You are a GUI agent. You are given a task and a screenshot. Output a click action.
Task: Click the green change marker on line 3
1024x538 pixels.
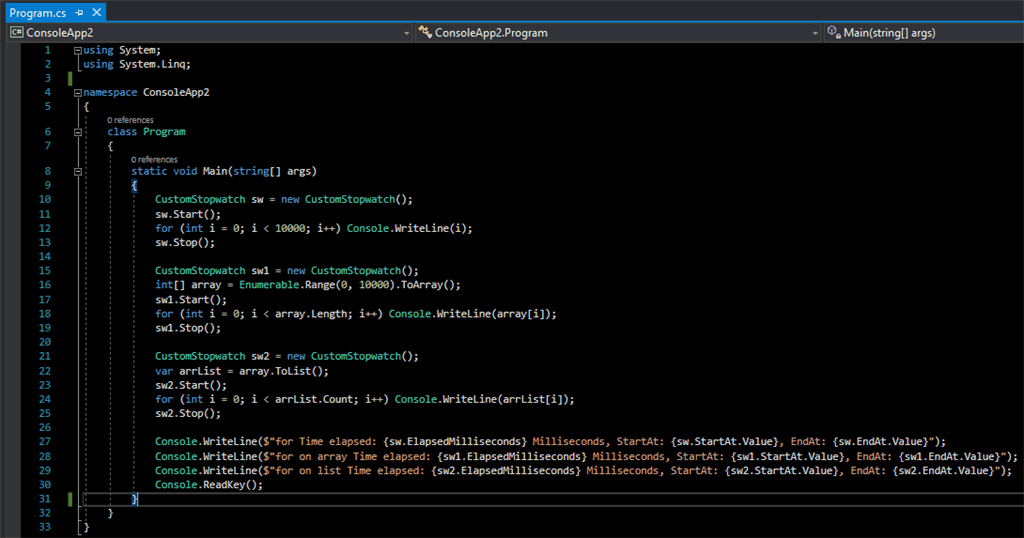(70, 78)
